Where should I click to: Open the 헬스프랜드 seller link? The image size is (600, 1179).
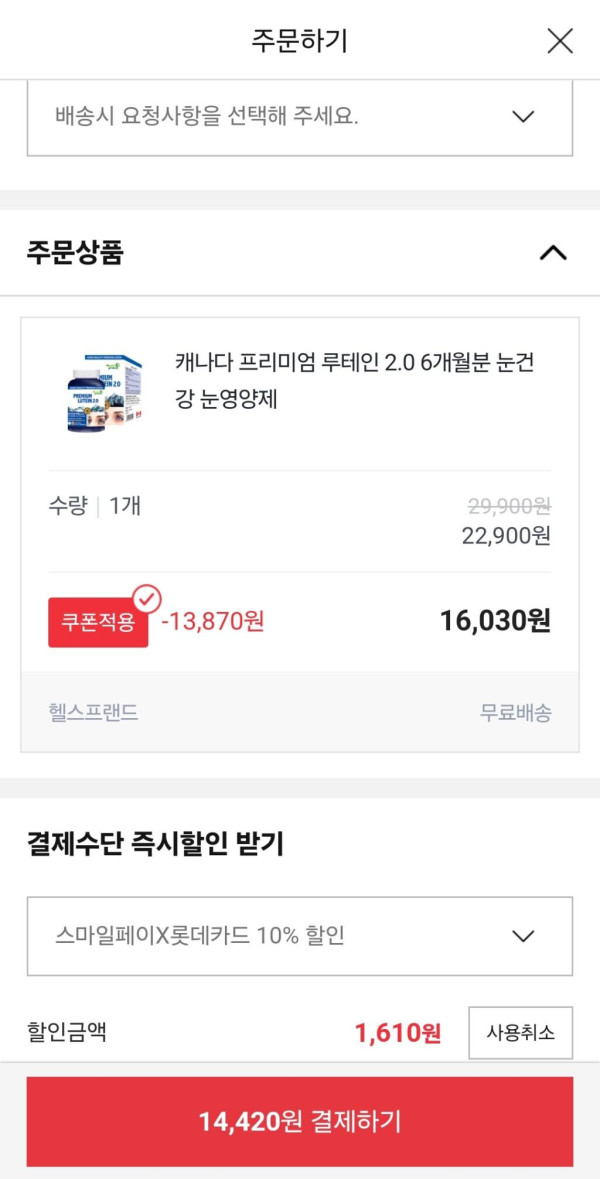point(93,712)
